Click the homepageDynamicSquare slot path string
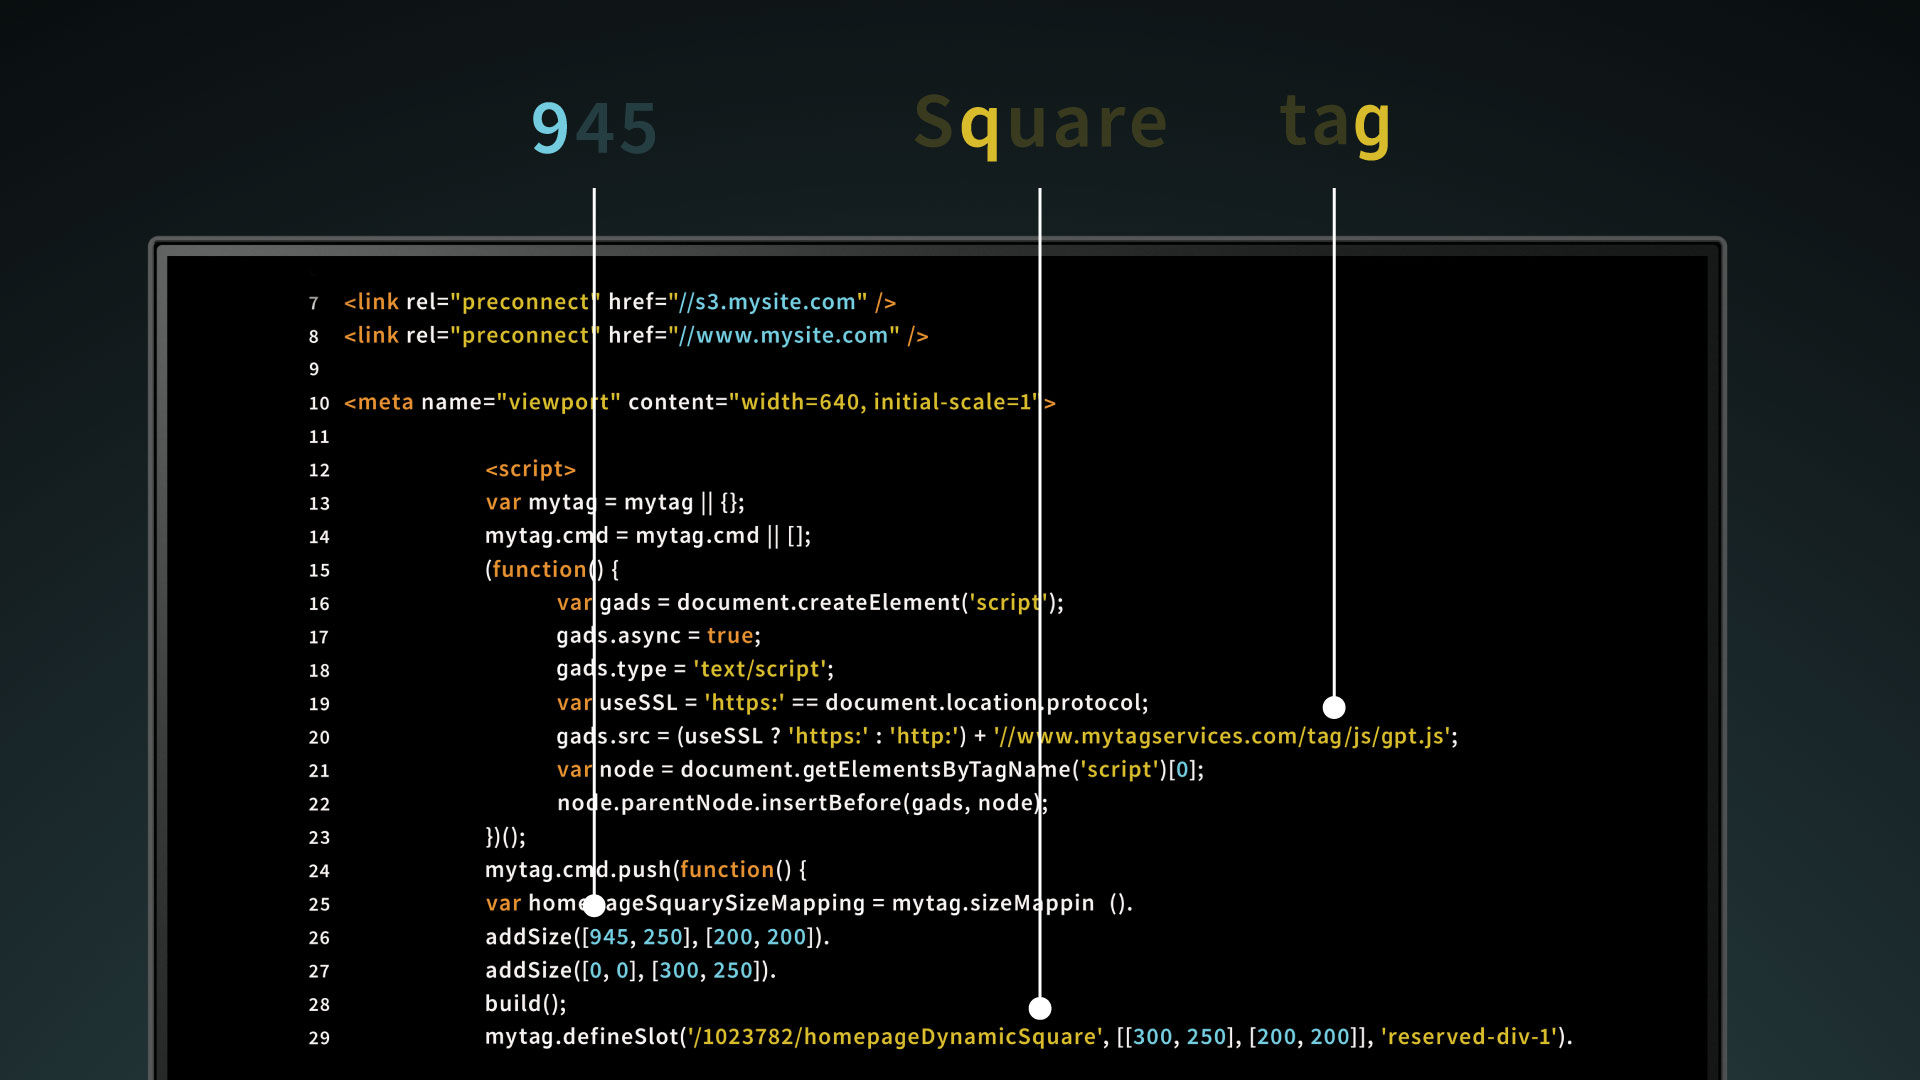The width and height of the screenshot is (1920, 1080). tap(895, 1037)
